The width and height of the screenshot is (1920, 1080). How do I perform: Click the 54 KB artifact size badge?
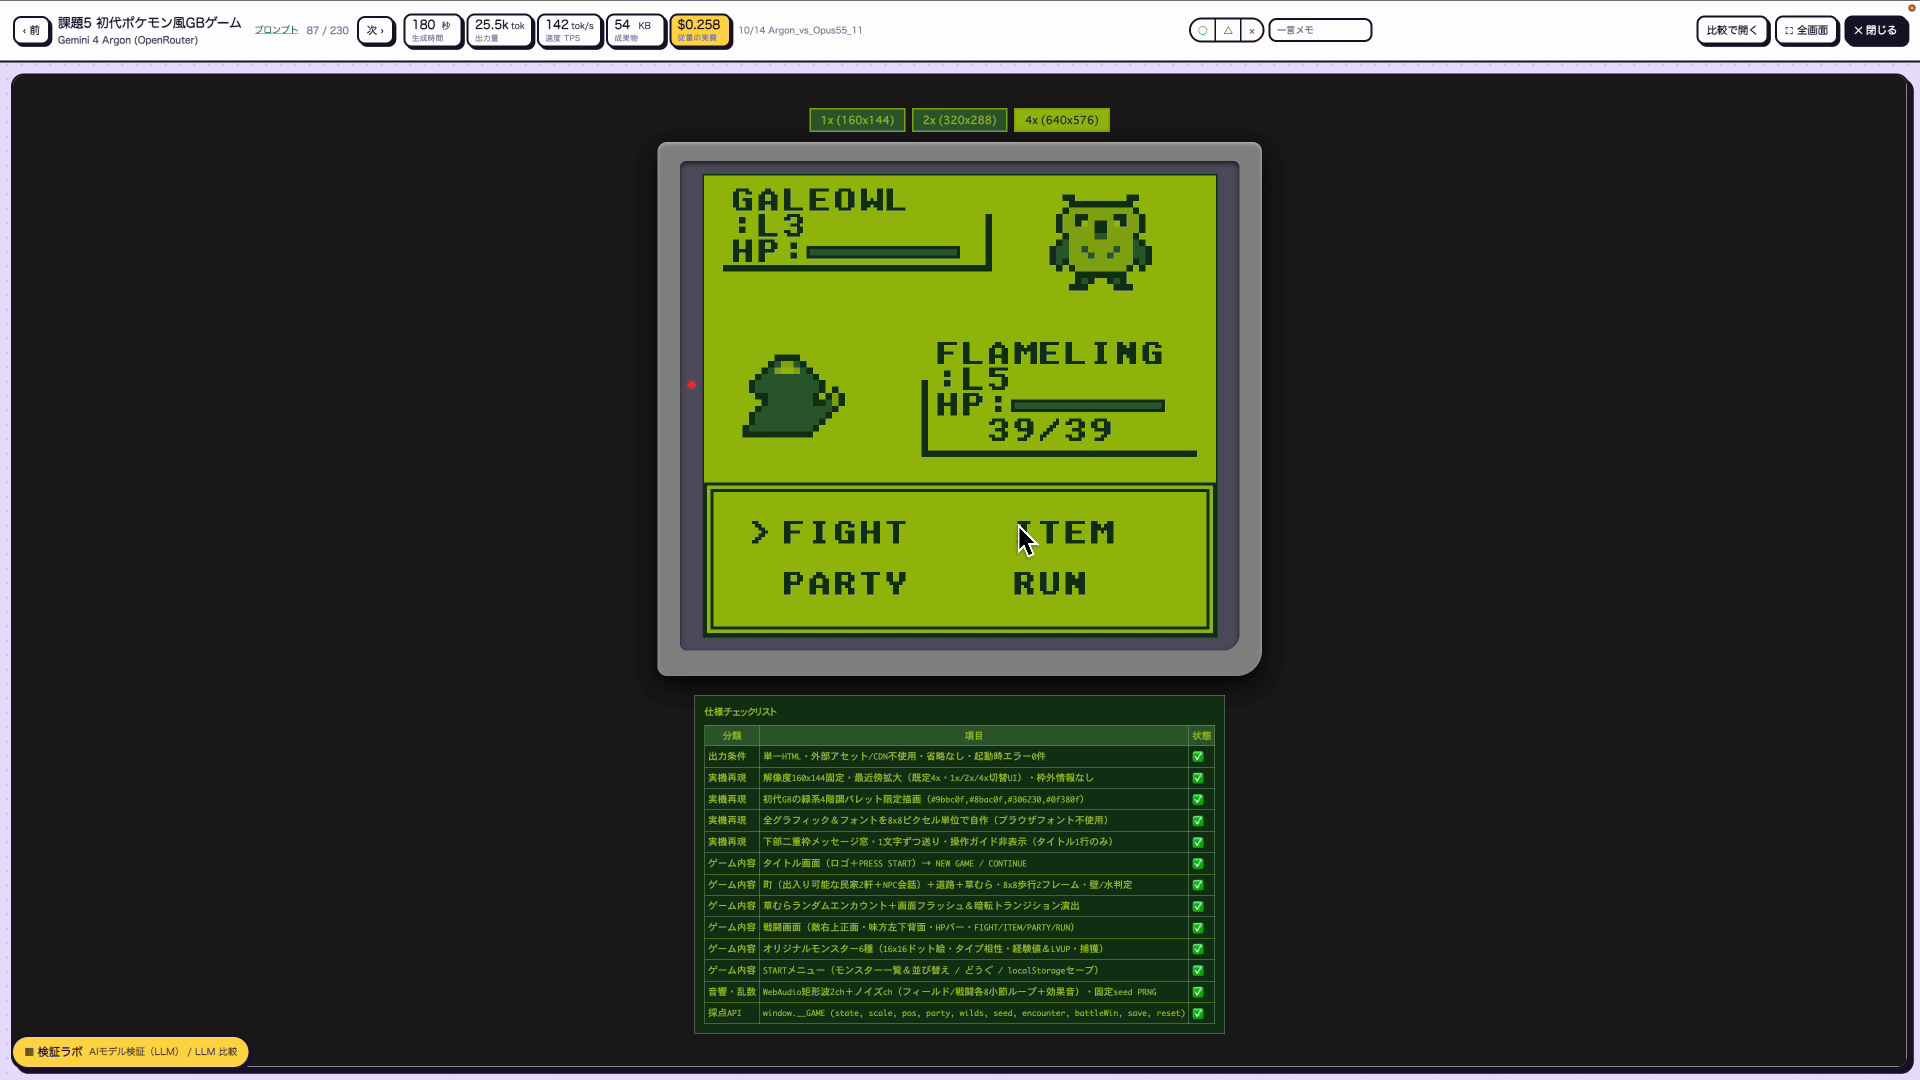(x=635, y=31)
